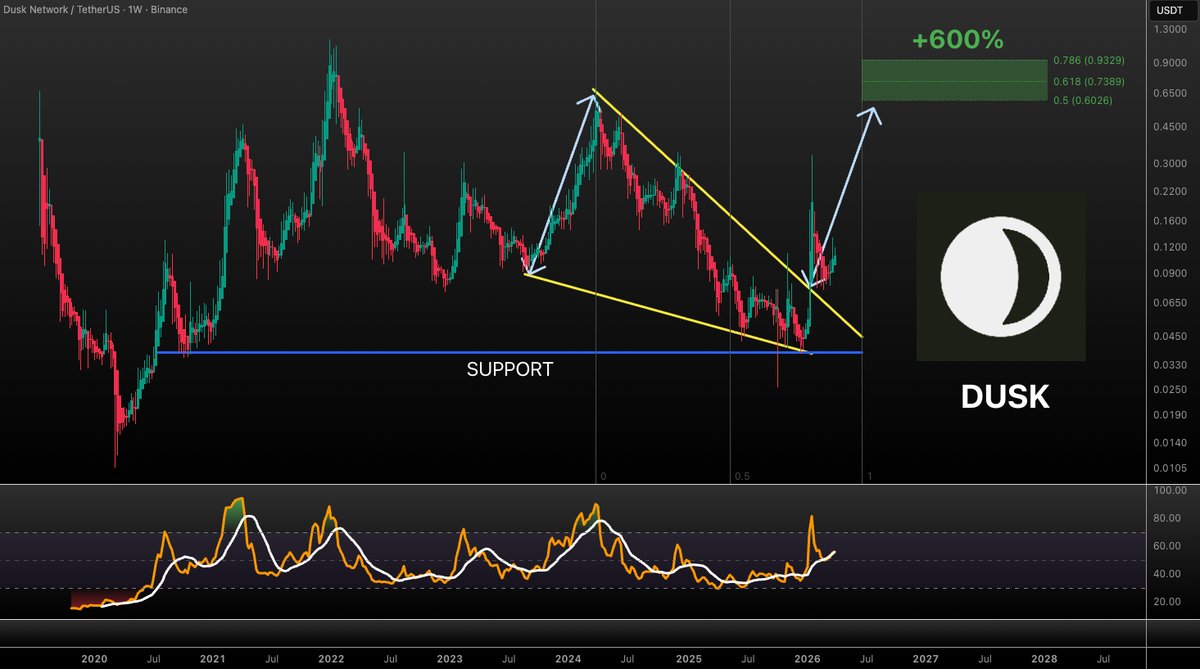This screenshot has width=1200, height=669.
Task: Click the 0.0250 price axis label
Action: point(1172,389)
